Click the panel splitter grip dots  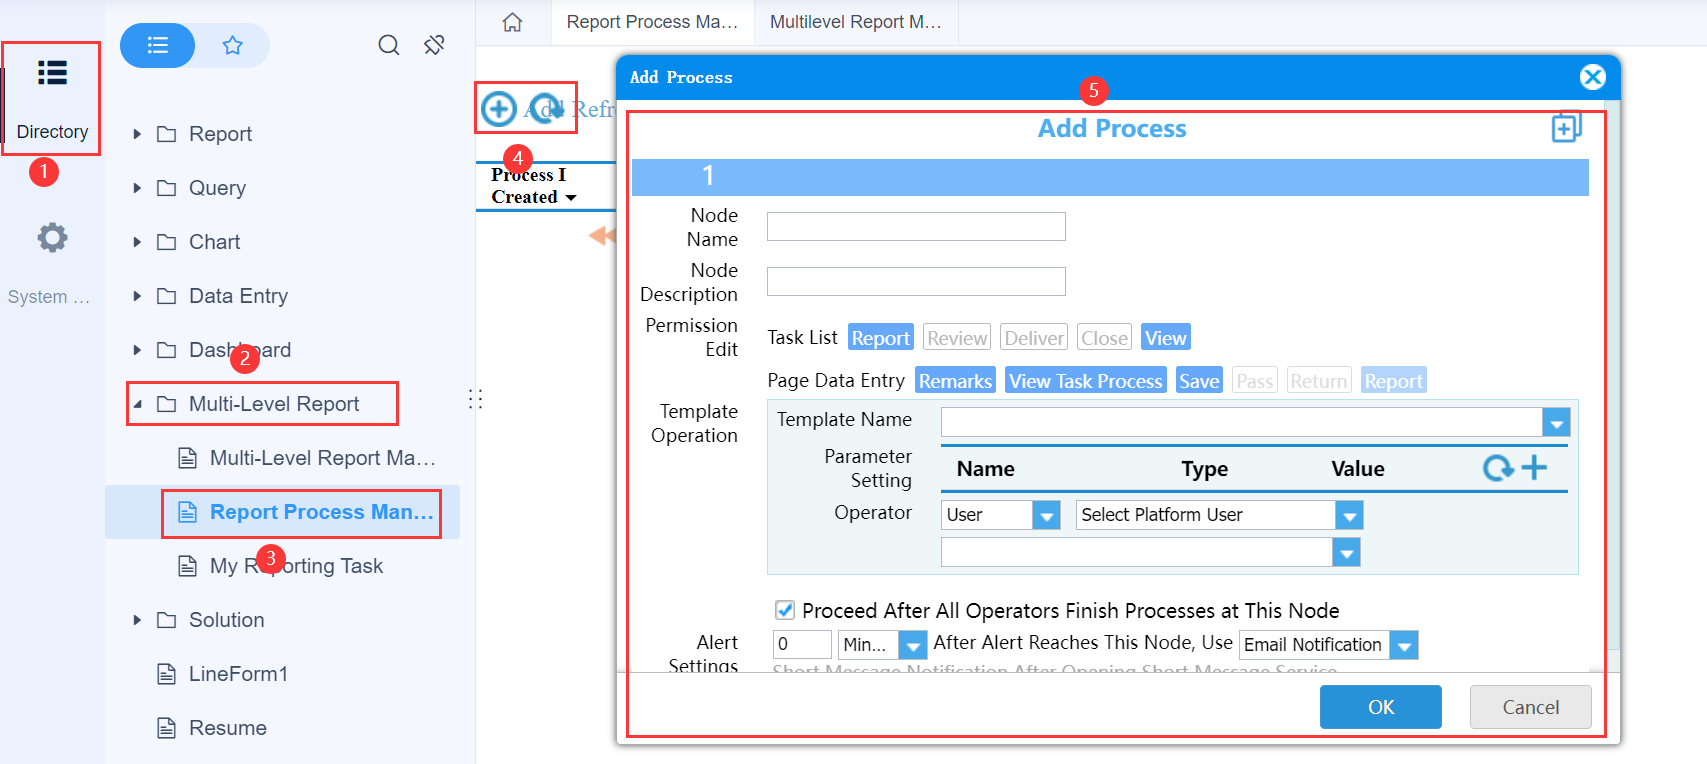(x=475, y=399)
